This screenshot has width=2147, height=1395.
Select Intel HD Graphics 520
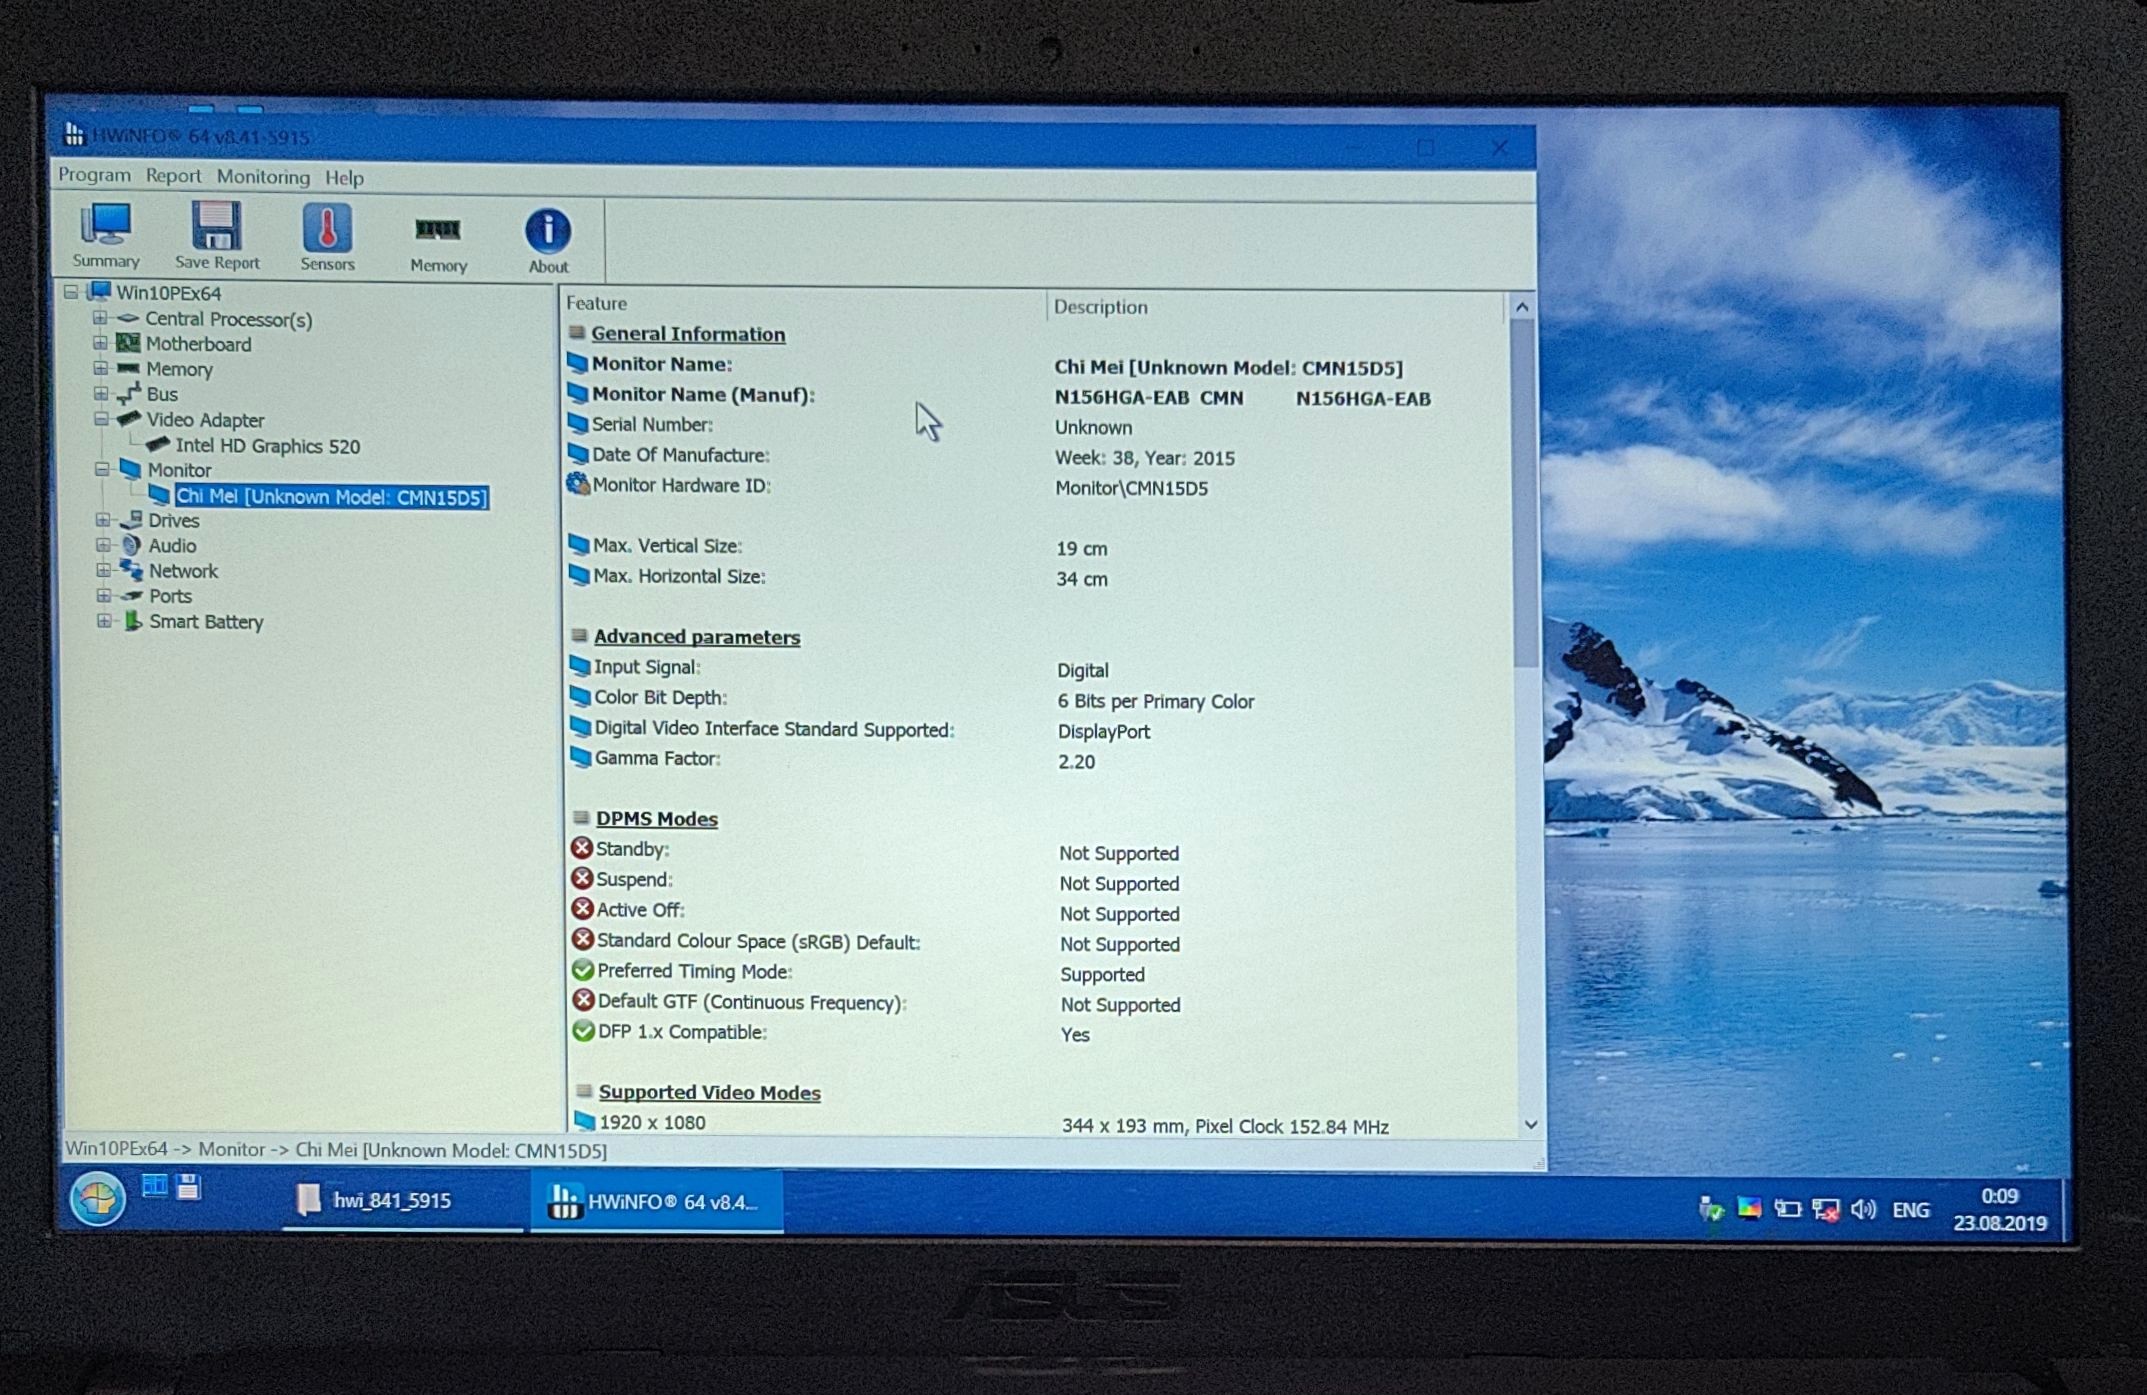267,446
